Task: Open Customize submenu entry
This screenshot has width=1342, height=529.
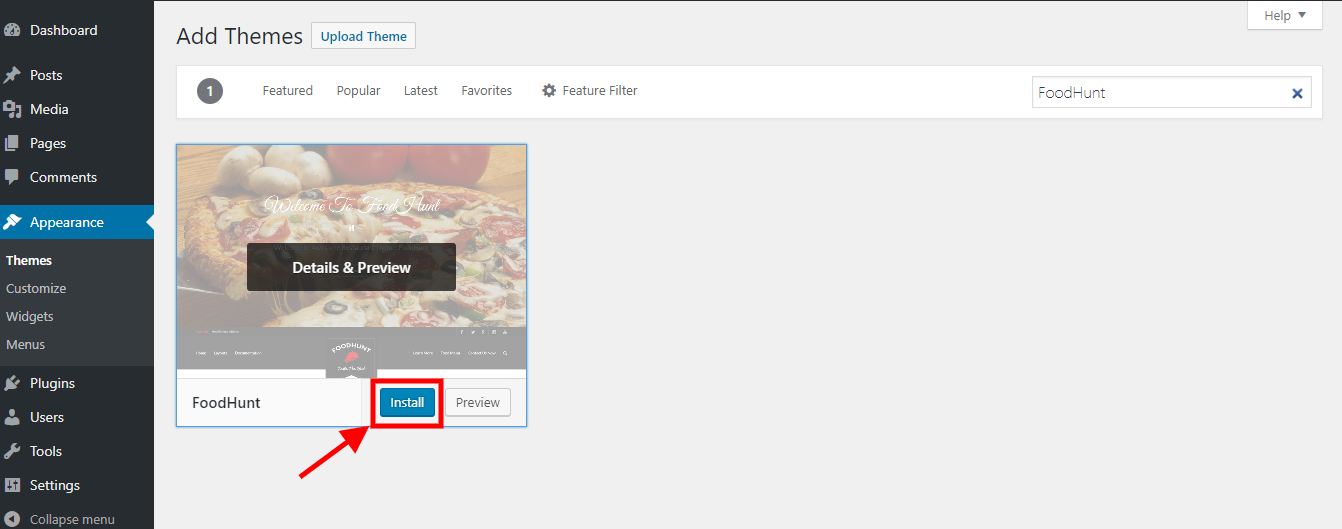Action: point(36,288)
